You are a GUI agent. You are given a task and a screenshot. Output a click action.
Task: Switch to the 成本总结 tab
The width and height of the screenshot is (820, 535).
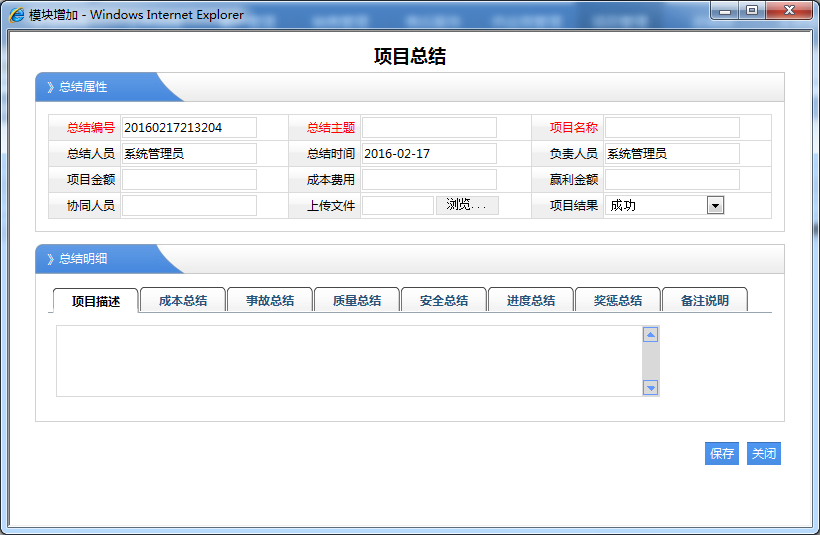tap(183, 300)
